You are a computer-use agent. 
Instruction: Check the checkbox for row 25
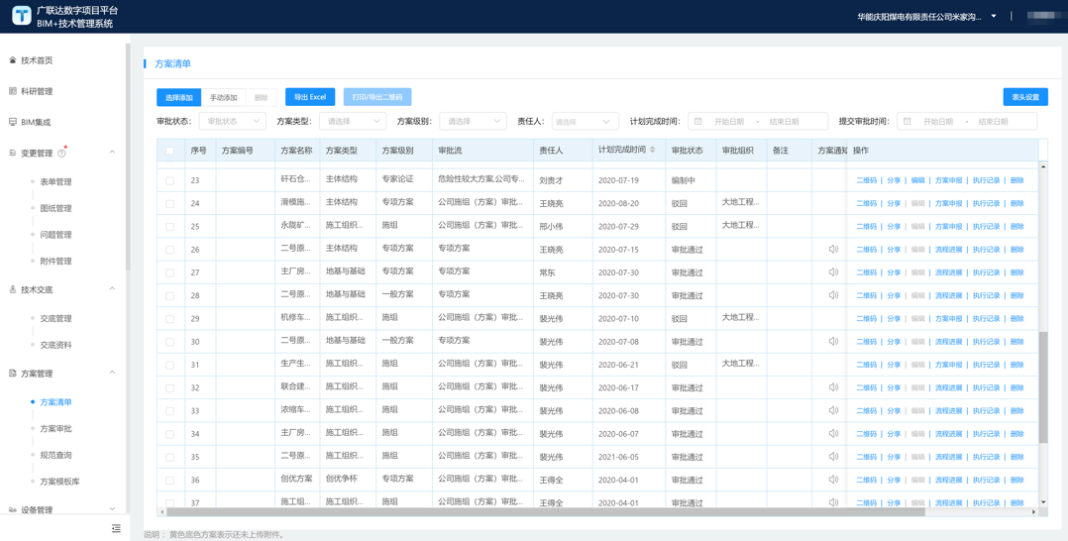[x=170, y=227]
